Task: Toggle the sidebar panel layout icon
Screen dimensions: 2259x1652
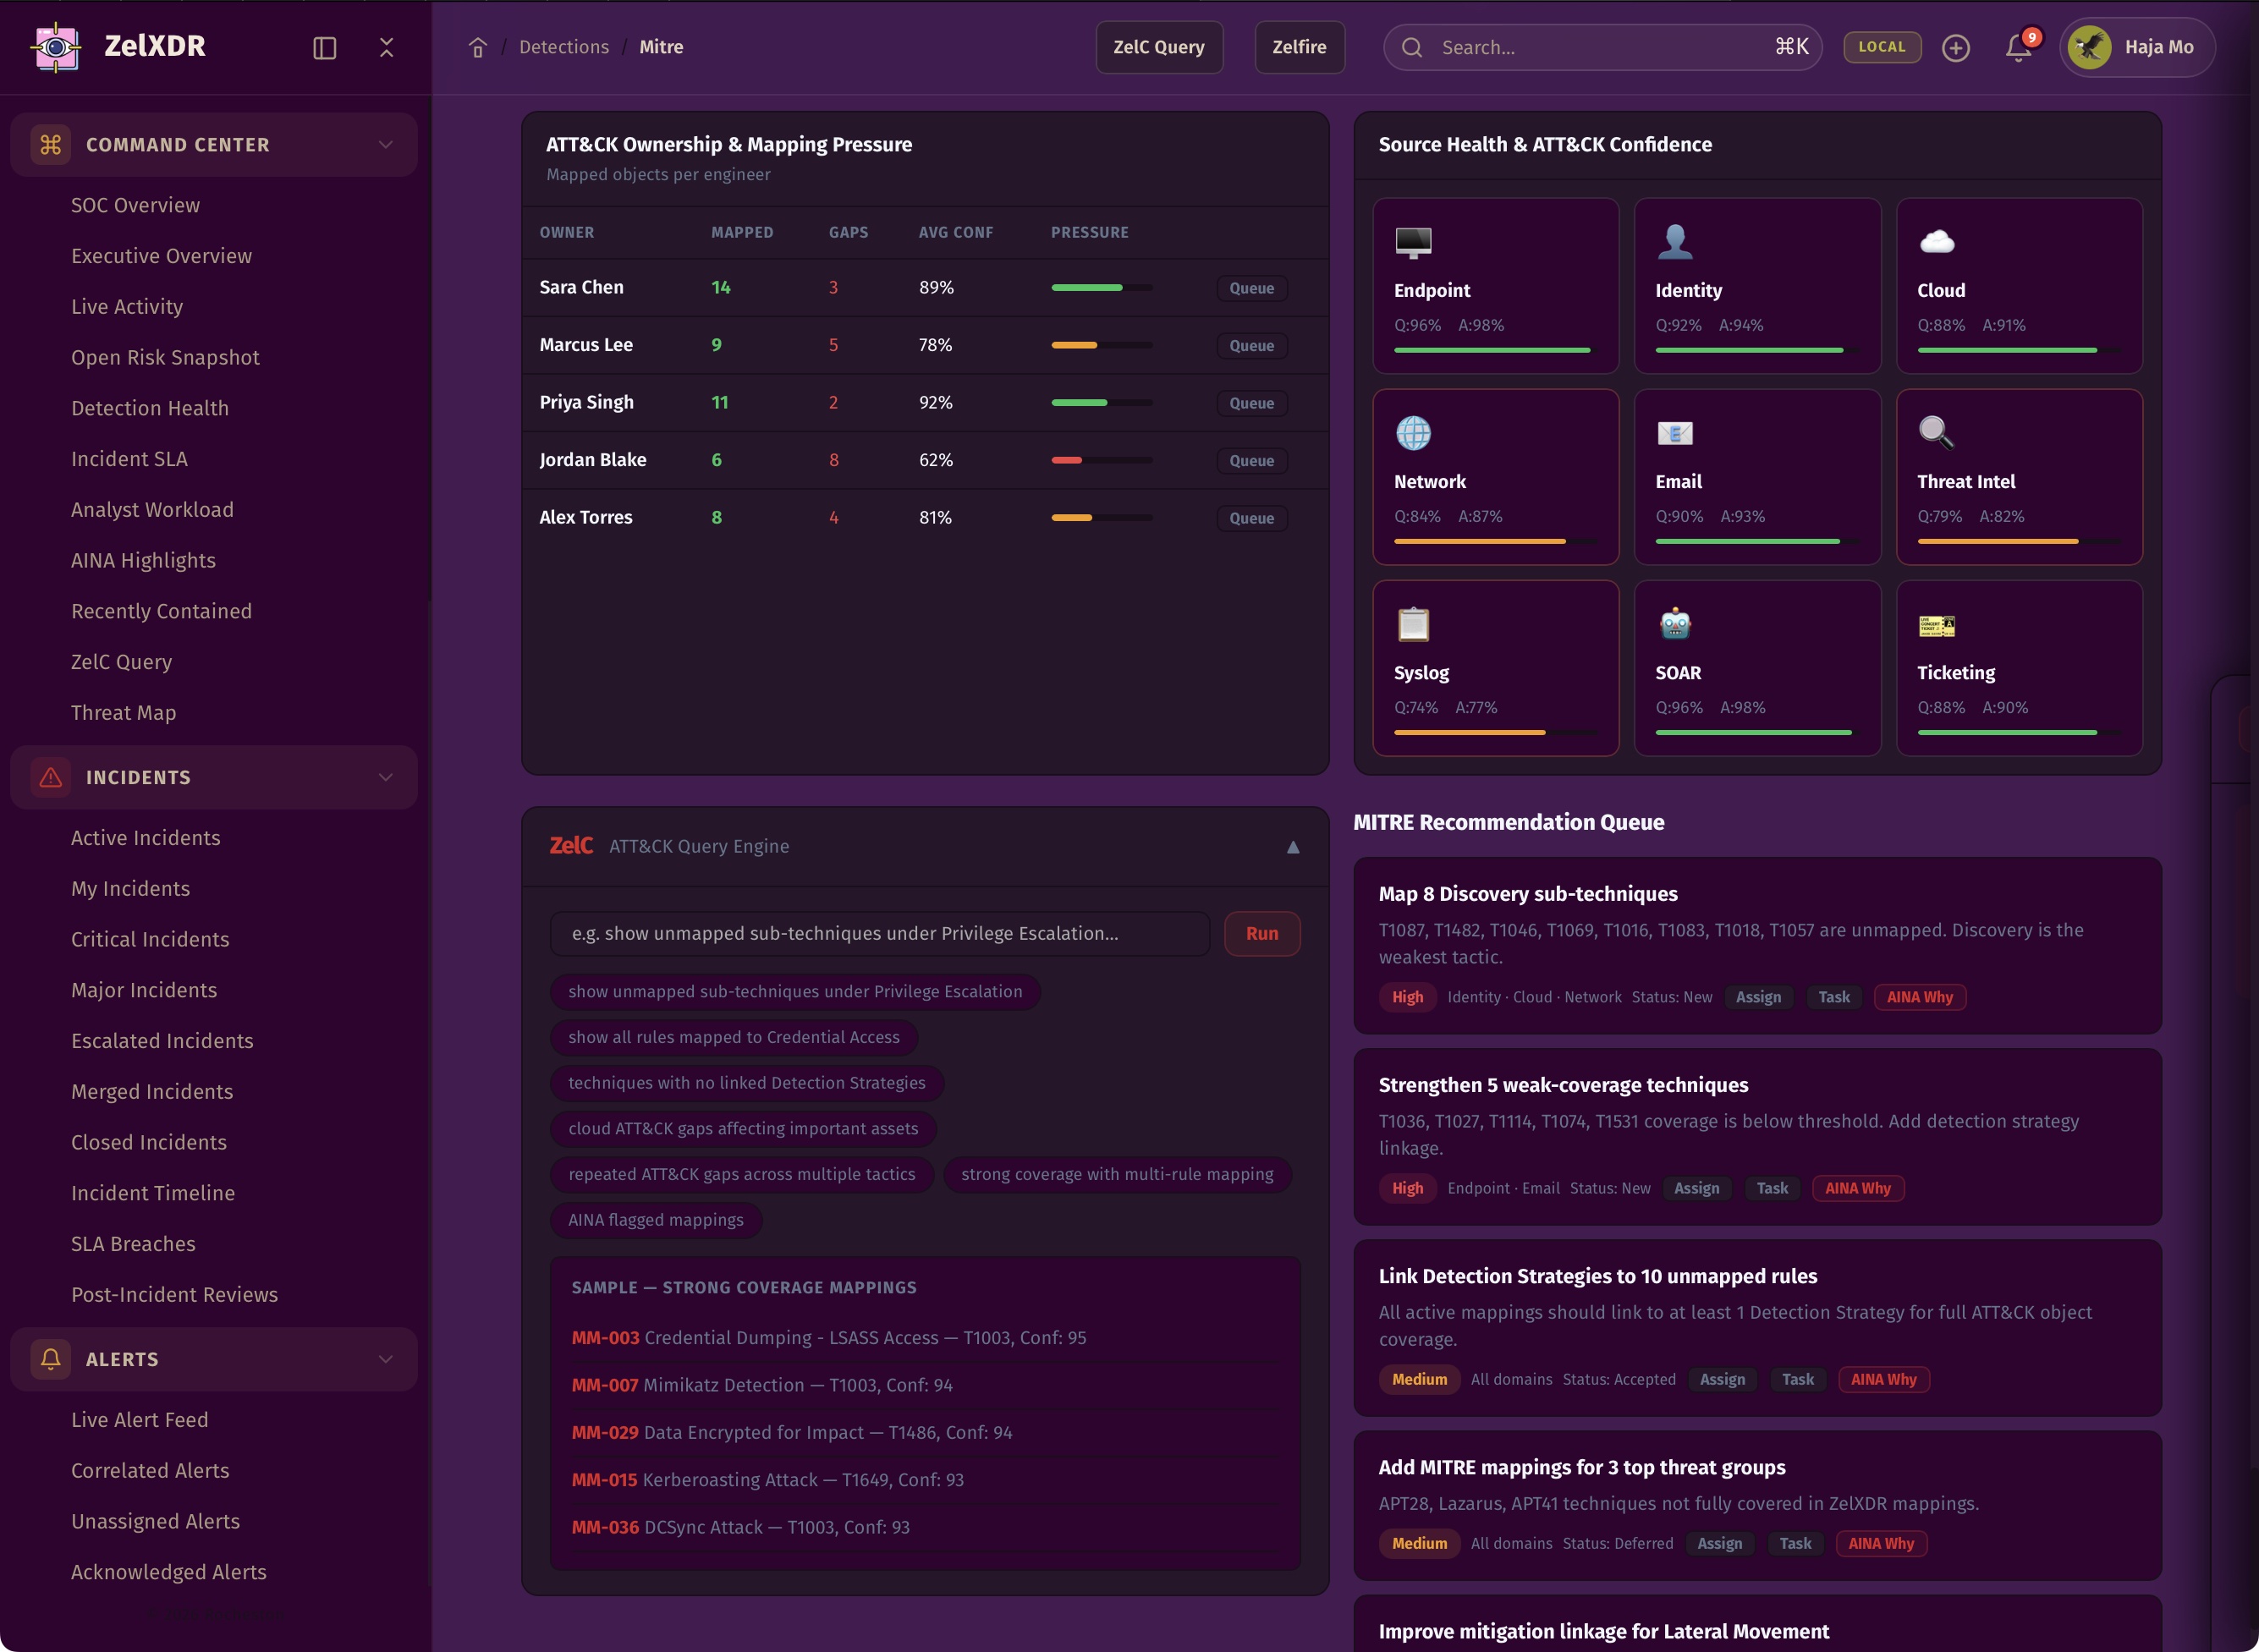Action: (x=324, y=47)
